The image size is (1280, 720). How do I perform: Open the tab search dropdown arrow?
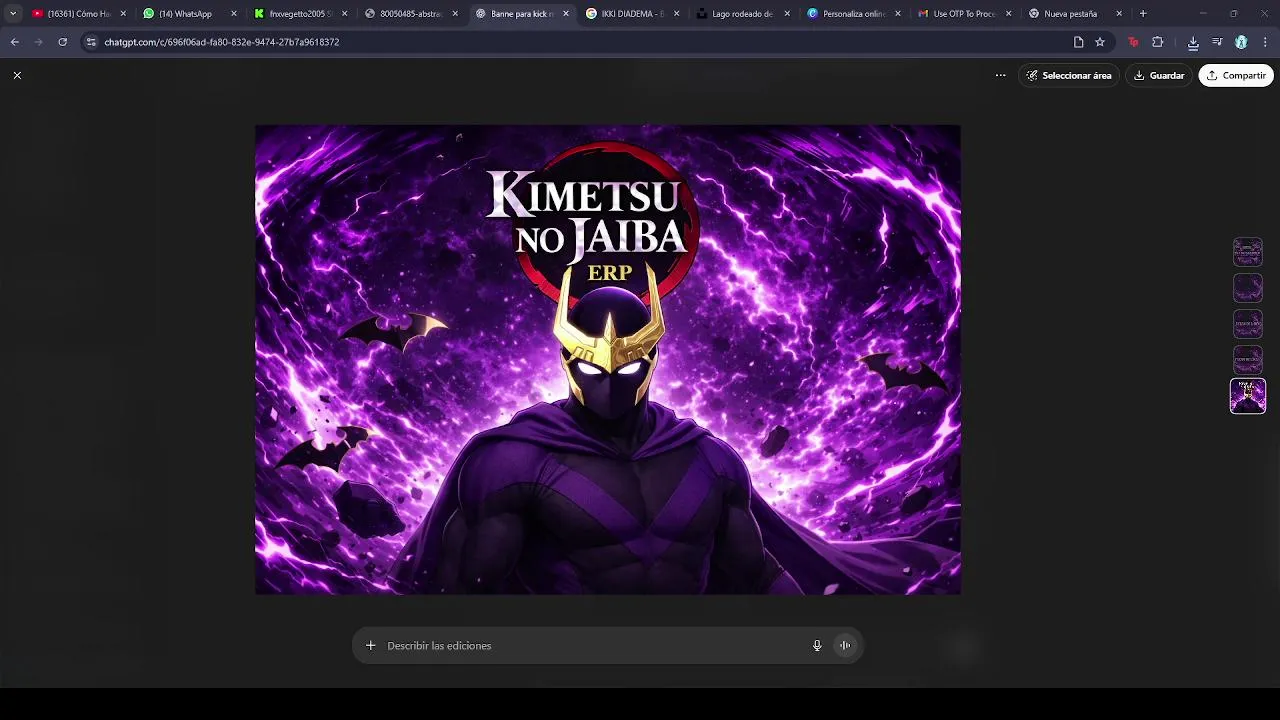[13, 14]
